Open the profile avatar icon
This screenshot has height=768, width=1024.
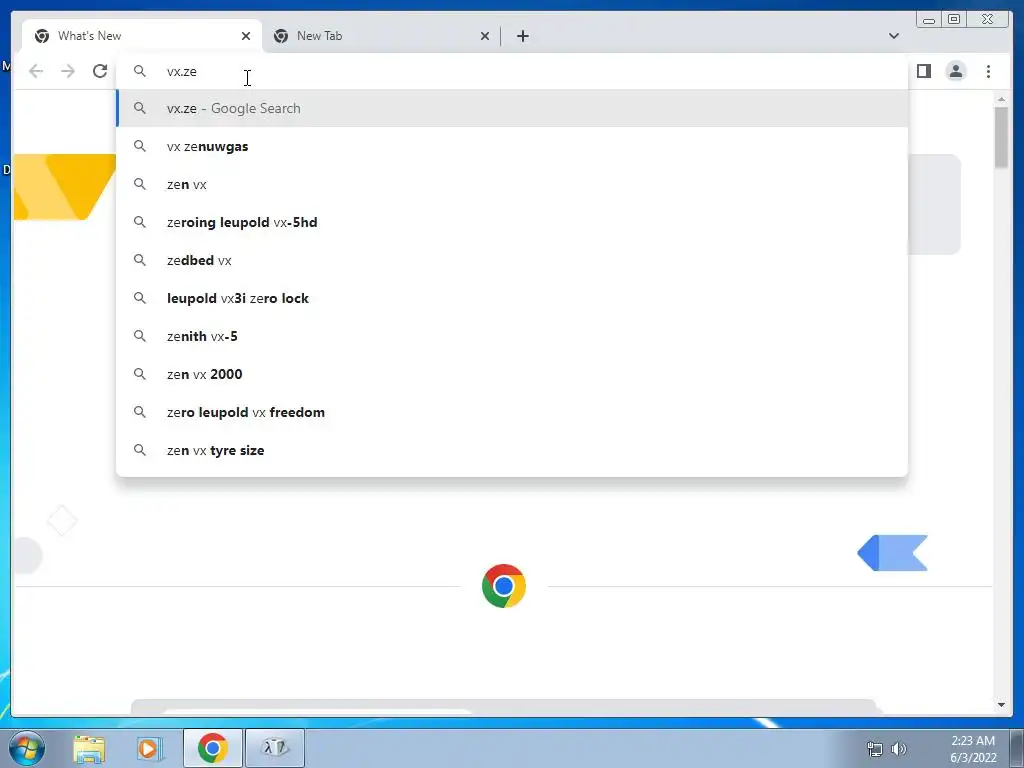coord(956,71)
